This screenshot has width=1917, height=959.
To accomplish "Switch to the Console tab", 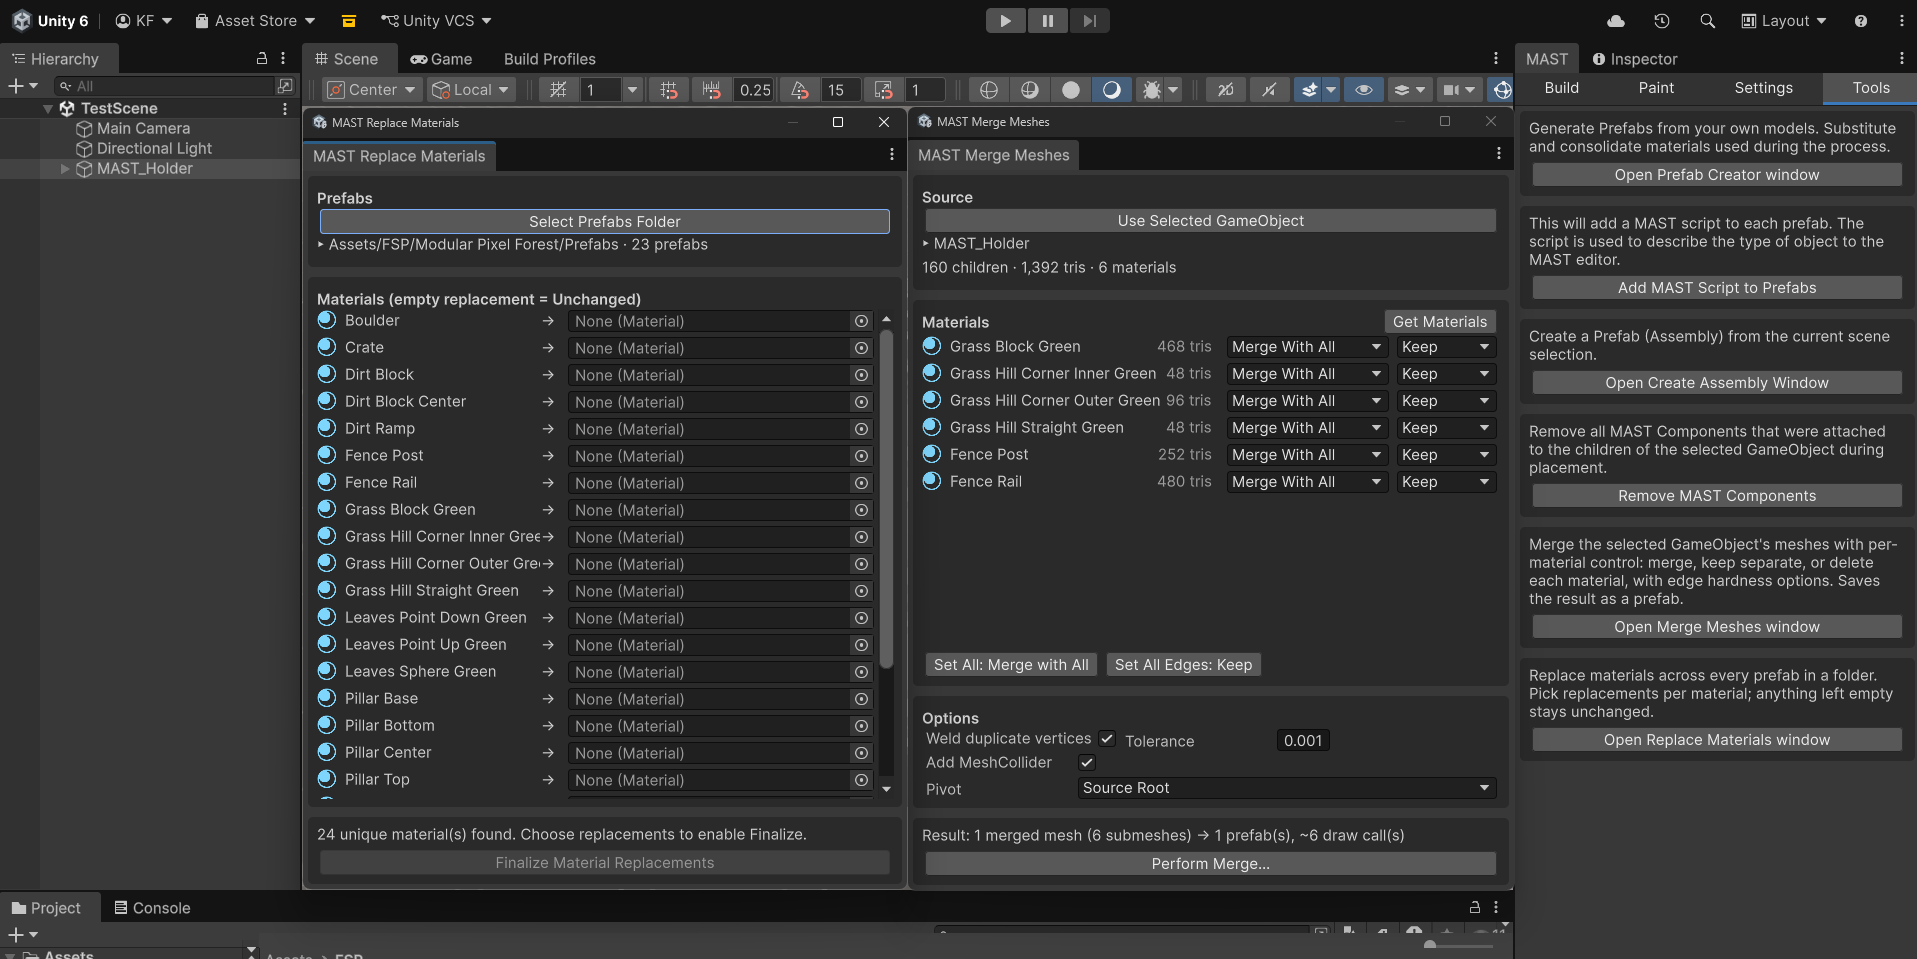I will (x=152, y=908).
